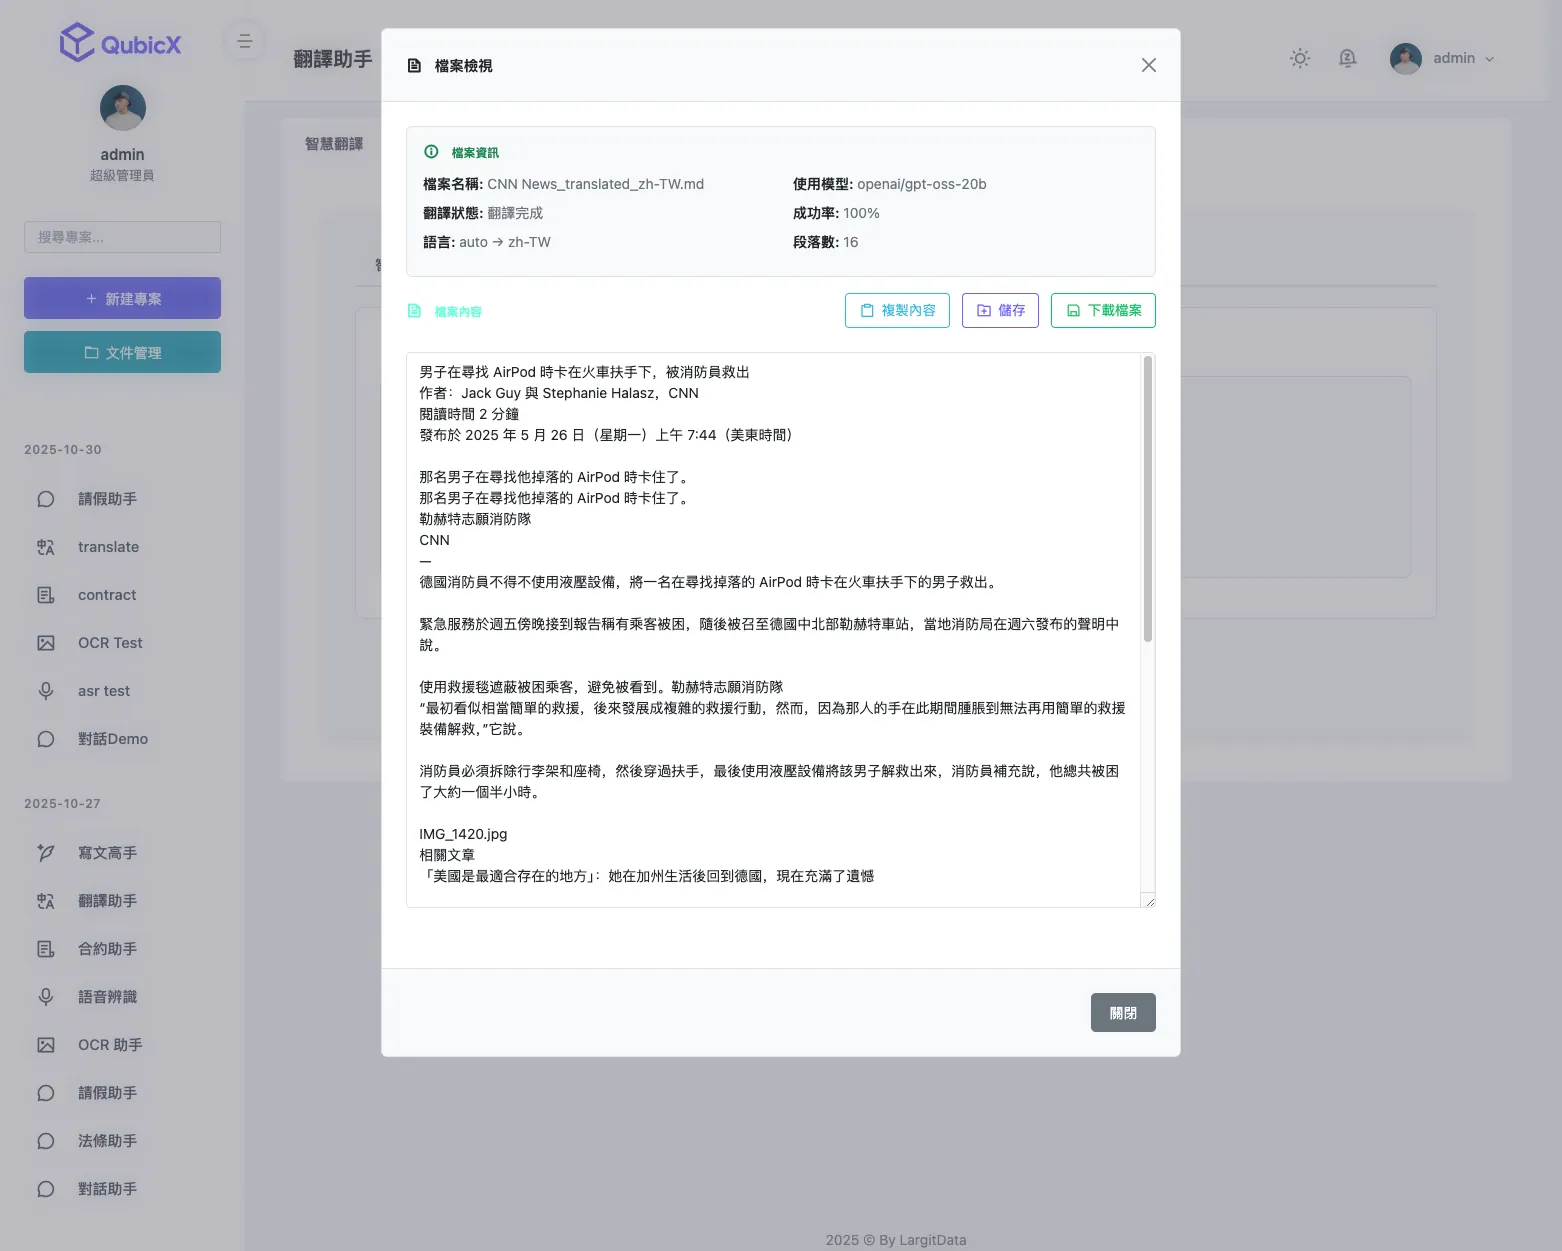Click the QubicX logo icon
This screenshot has height=1251, width=1562.
pyautogui.click(x=77, y=43)
